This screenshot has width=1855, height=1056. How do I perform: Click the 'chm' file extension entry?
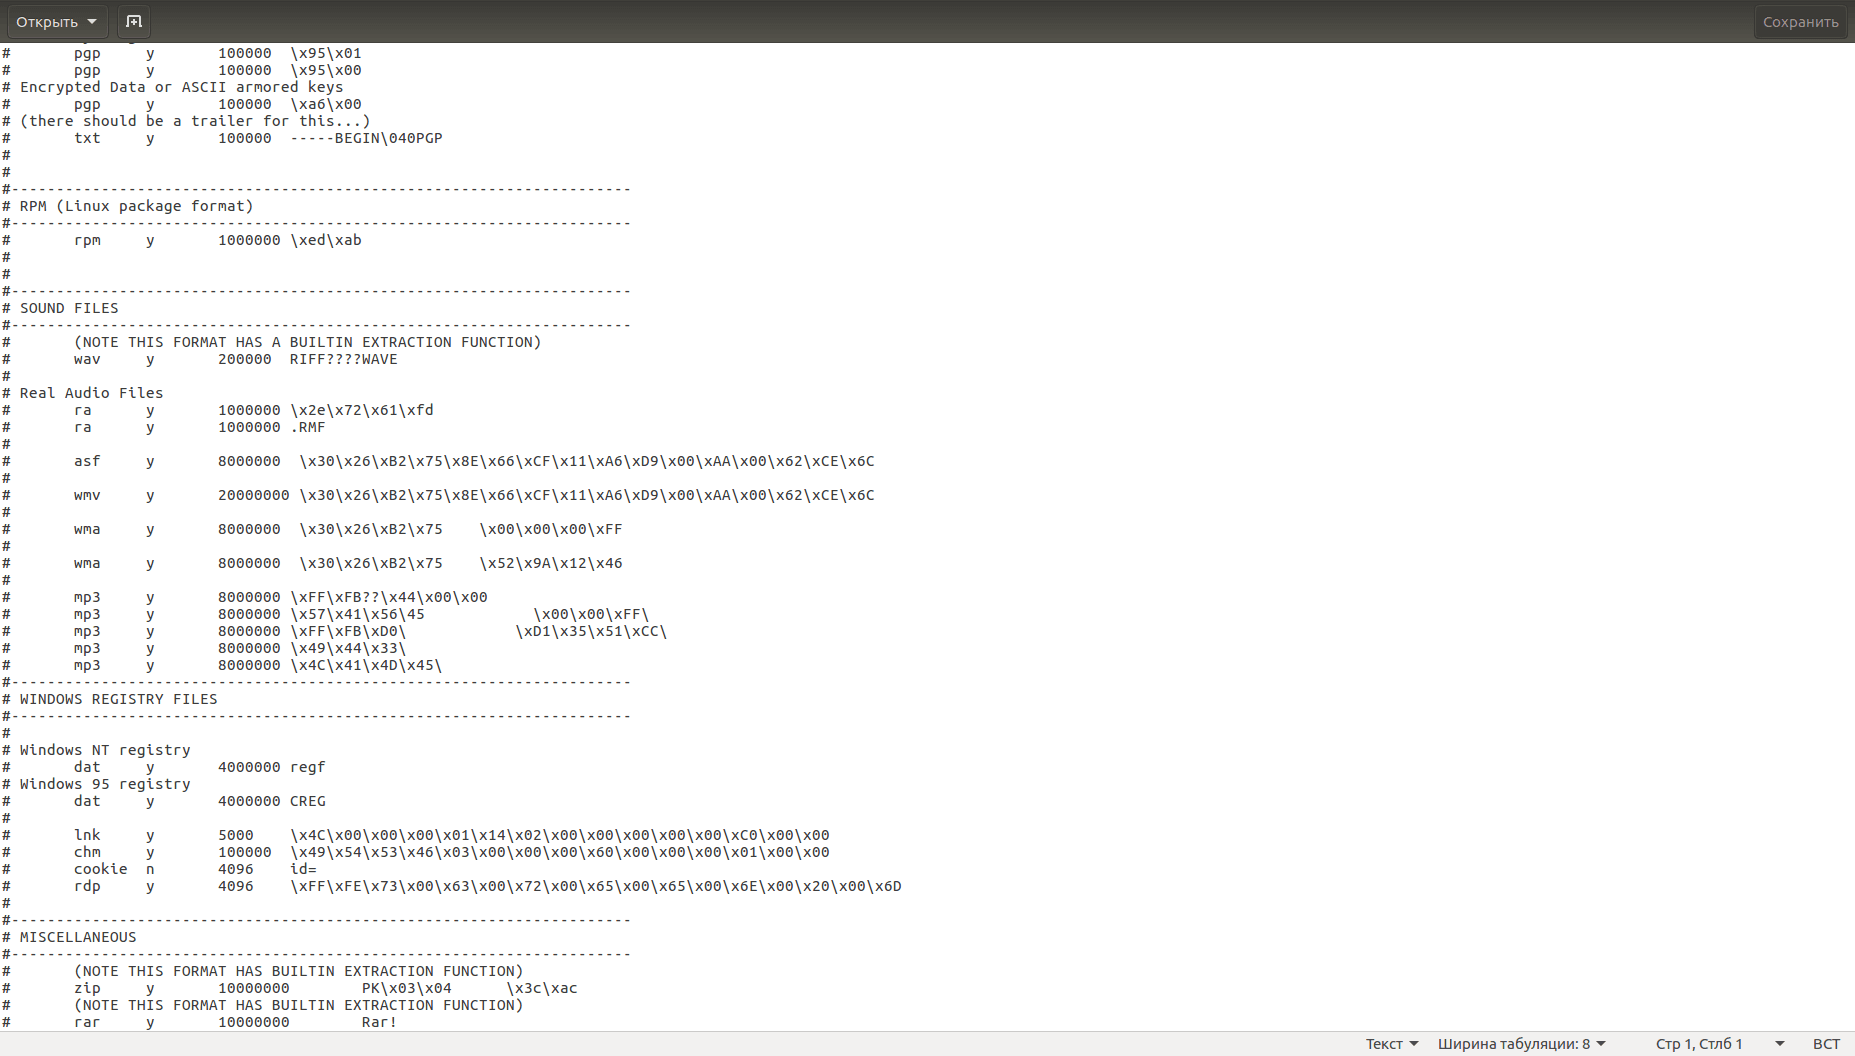[x=87, y=852]
